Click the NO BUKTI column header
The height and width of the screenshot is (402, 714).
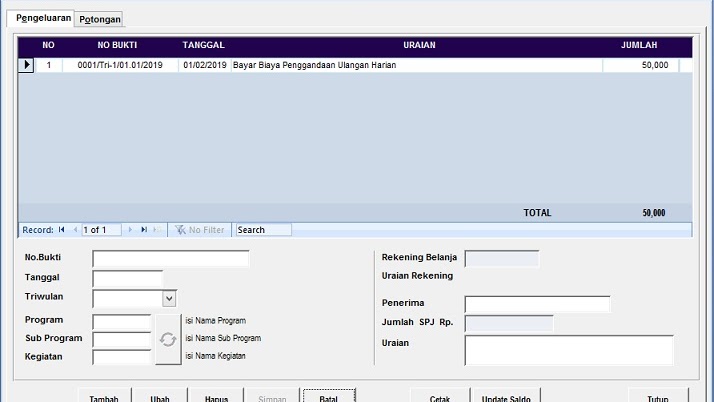tap(117, 45)
